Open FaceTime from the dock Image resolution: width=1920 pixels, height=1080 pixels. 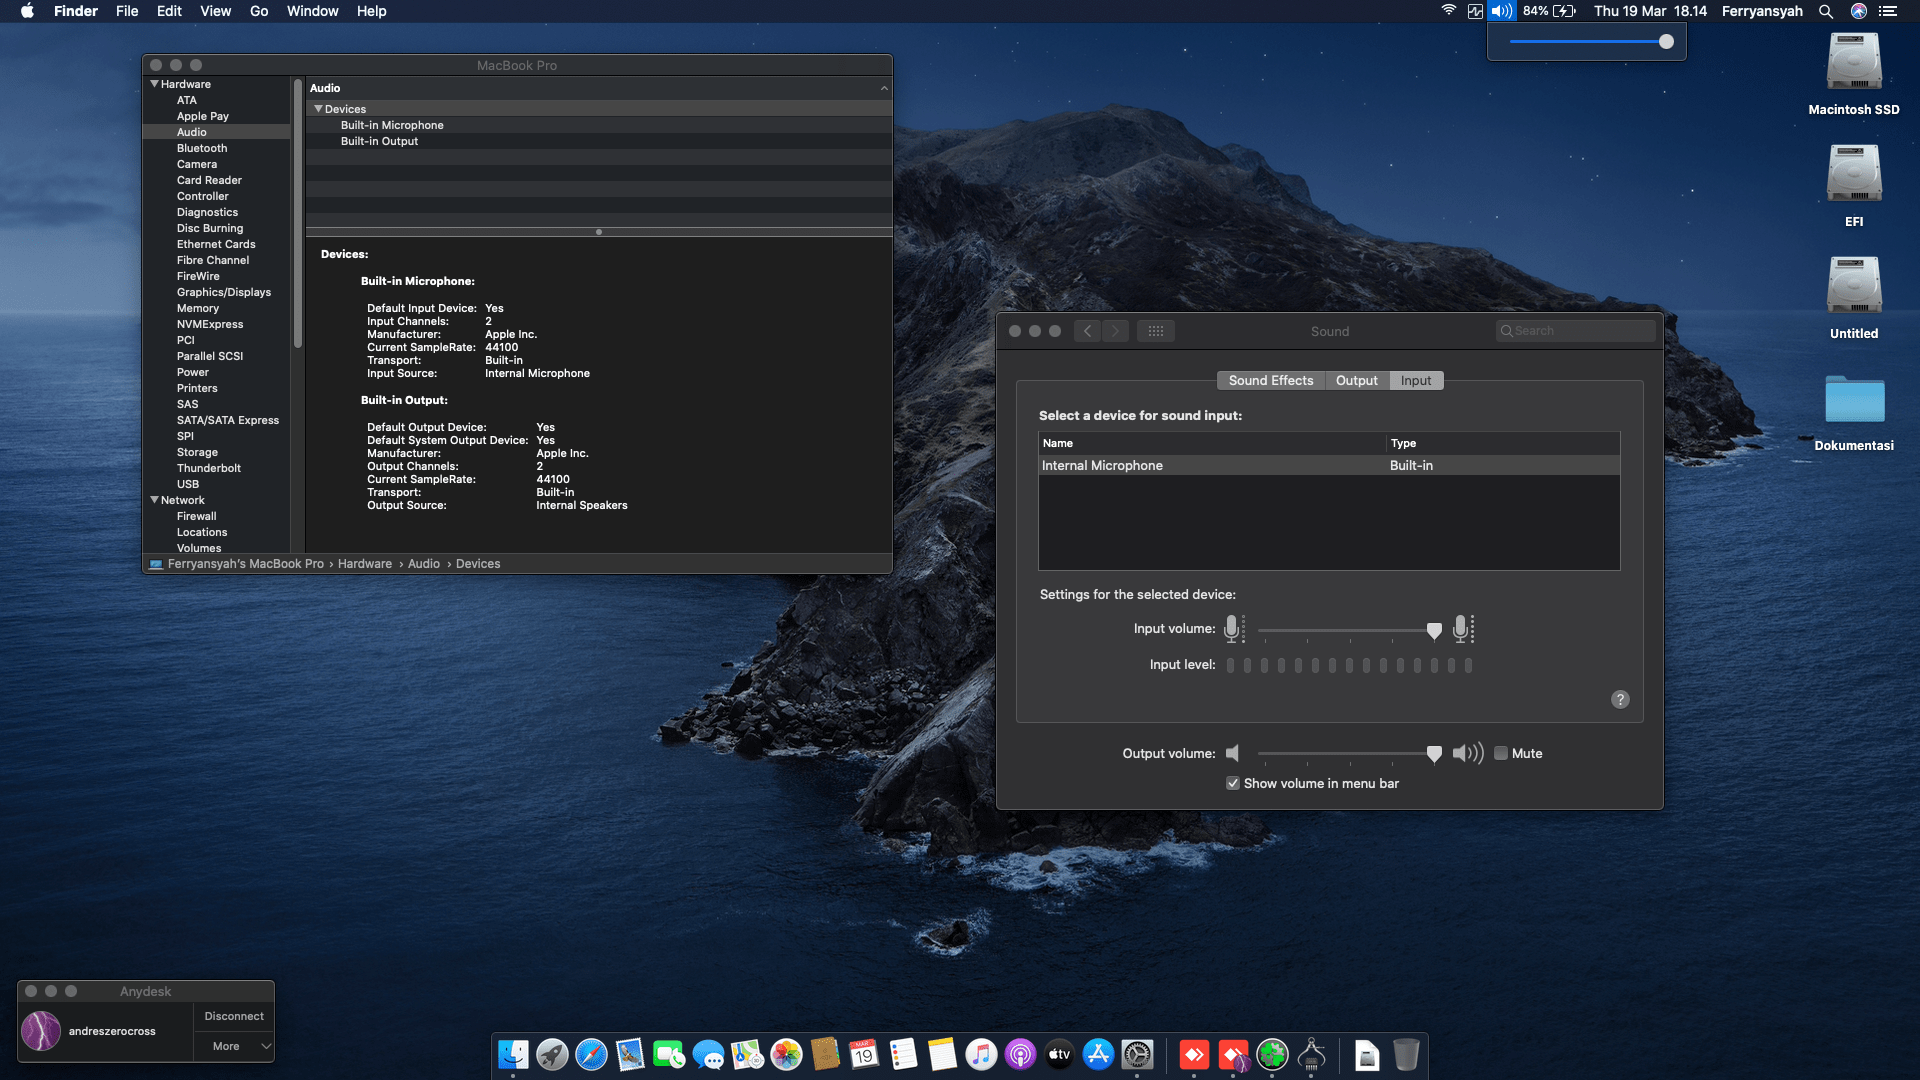click(x=669, y=1054)
